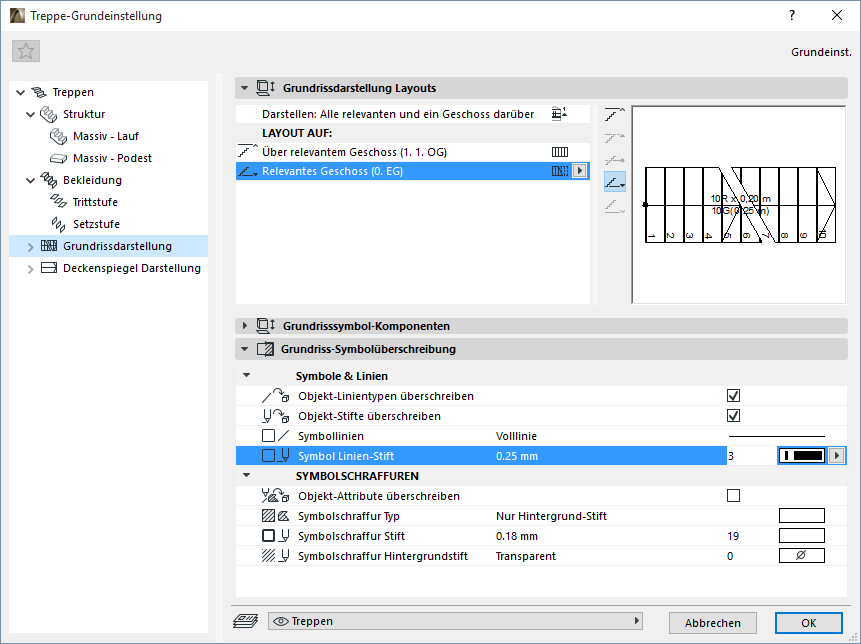
Task: Collapse the SYMBOLSCHRAFFUREN group
Action: pyautogui.click(x=247, y=475)
